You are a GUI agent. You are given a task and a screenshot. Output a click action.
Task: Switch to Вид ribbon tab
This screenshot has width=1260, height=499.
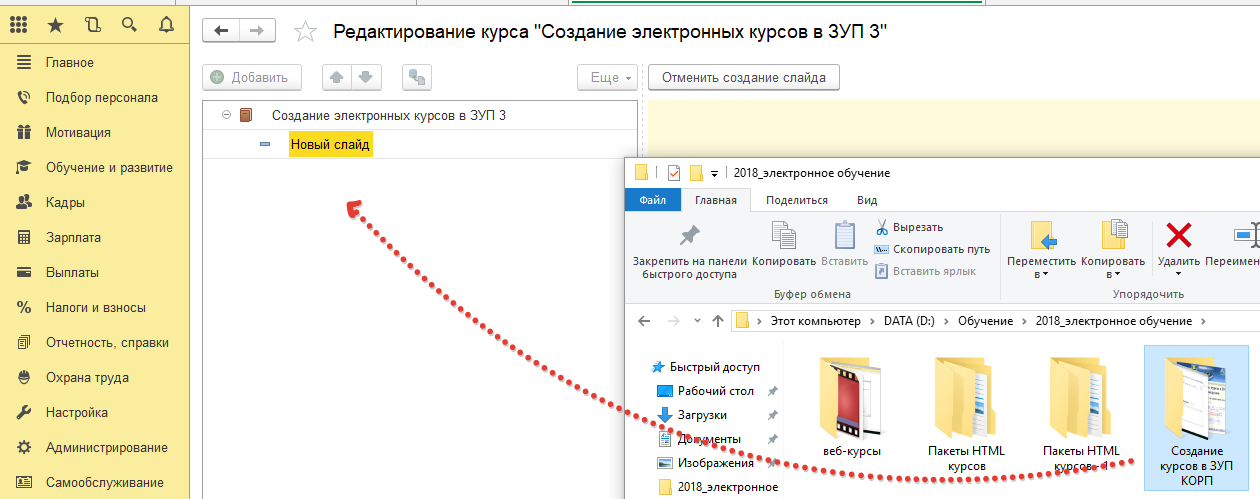click(867, 200)
